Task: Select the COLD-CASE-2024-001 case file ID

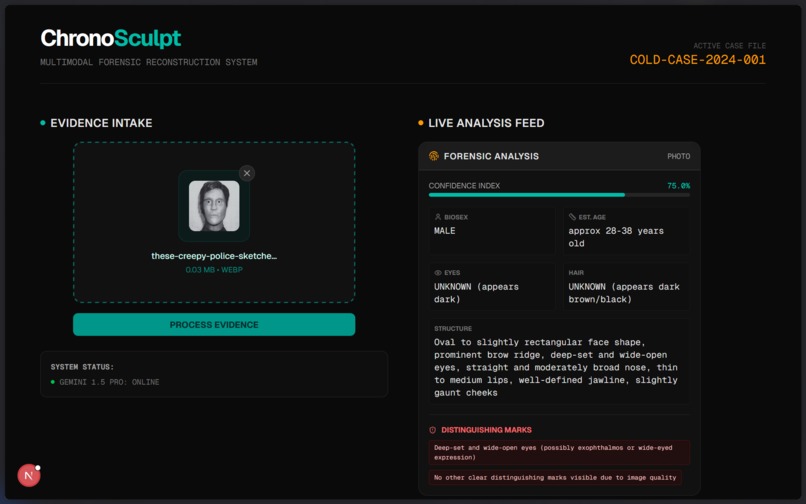Action: point(698,60)
